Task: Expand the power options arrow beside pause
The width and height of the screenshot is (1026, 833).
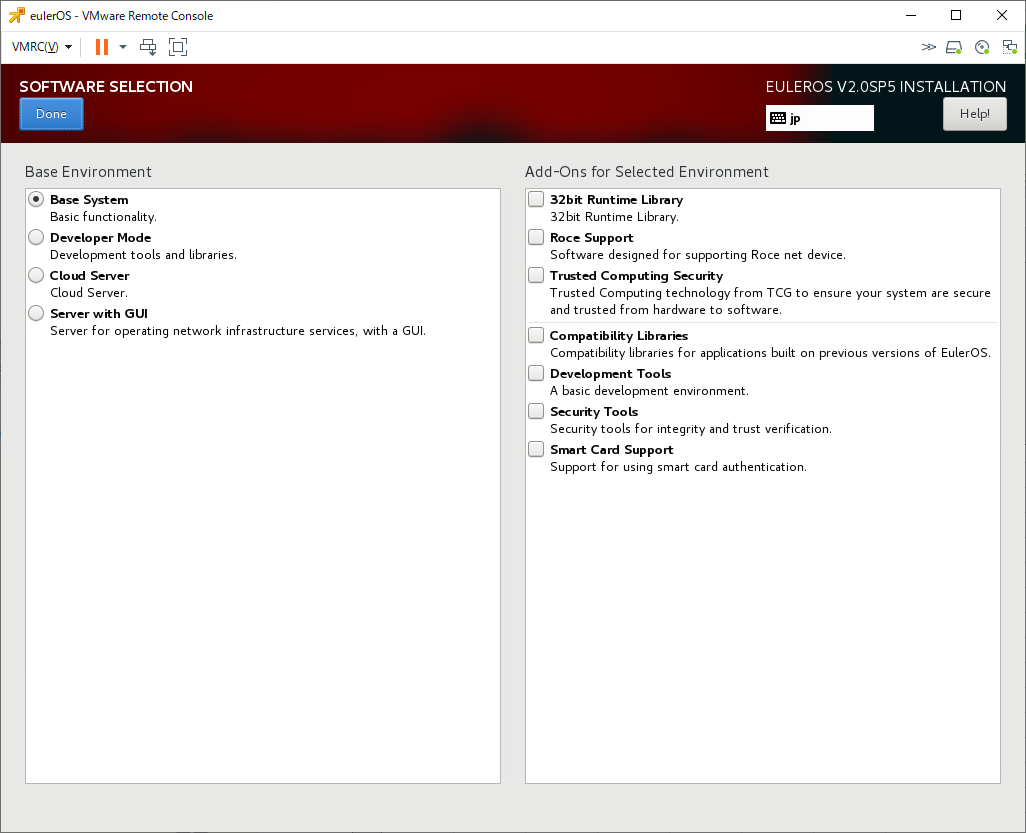Action: [x=123, y=47]
